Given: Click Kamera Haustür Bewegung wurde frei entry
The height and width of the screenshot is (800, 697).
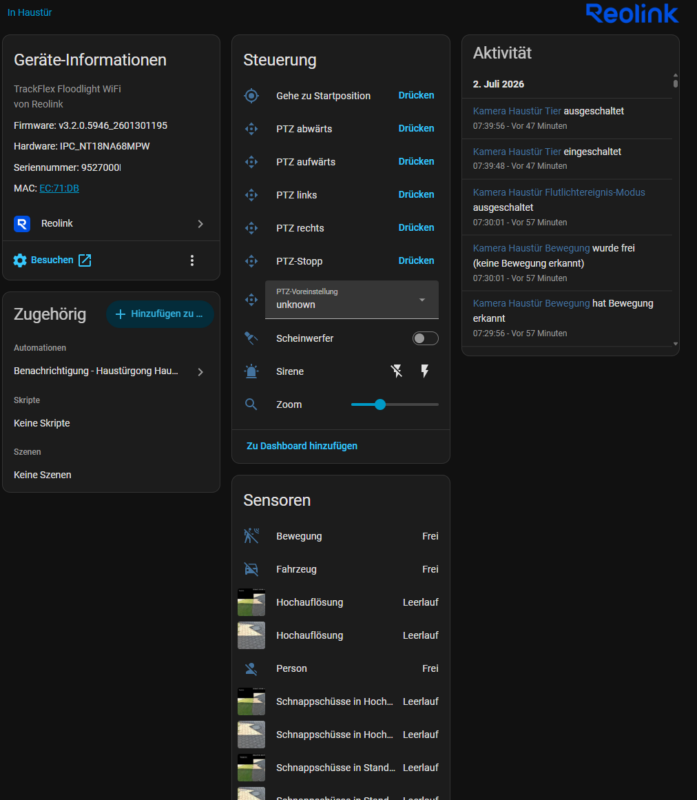Looking at the screenshot, I should point(567,263).
